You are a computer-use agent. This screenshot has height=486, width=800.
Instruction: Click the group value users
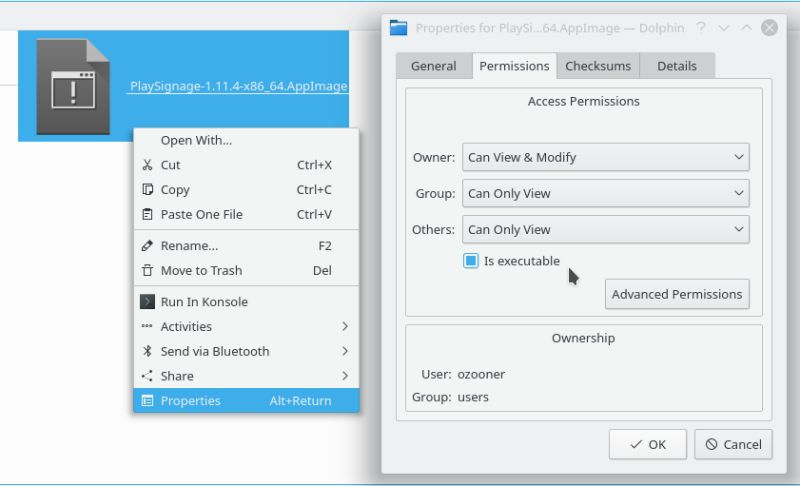coord(473,397)
